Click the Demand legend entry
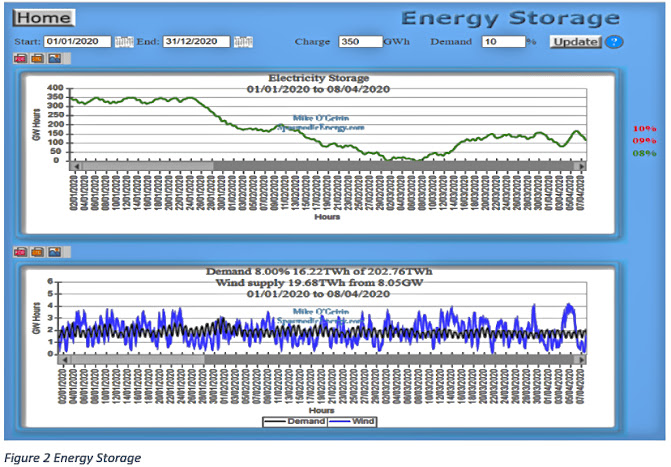The height and width of the screenshot is (467, 671). point(295,422)
